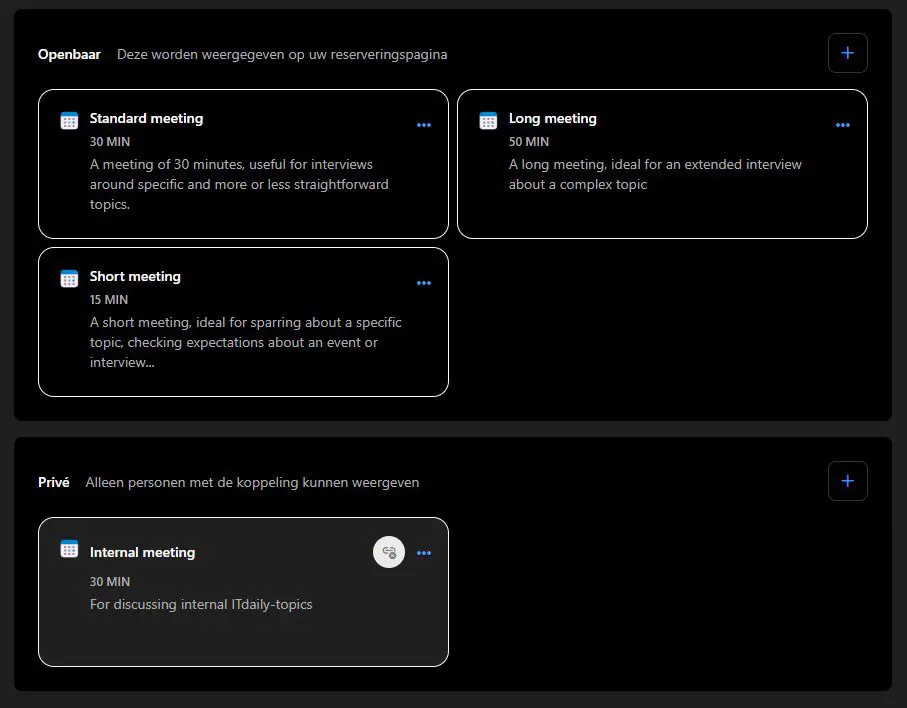The width and height of the screenshot is (907, 708).
Task: Select the Long meeting title
Action: point(552,118)
